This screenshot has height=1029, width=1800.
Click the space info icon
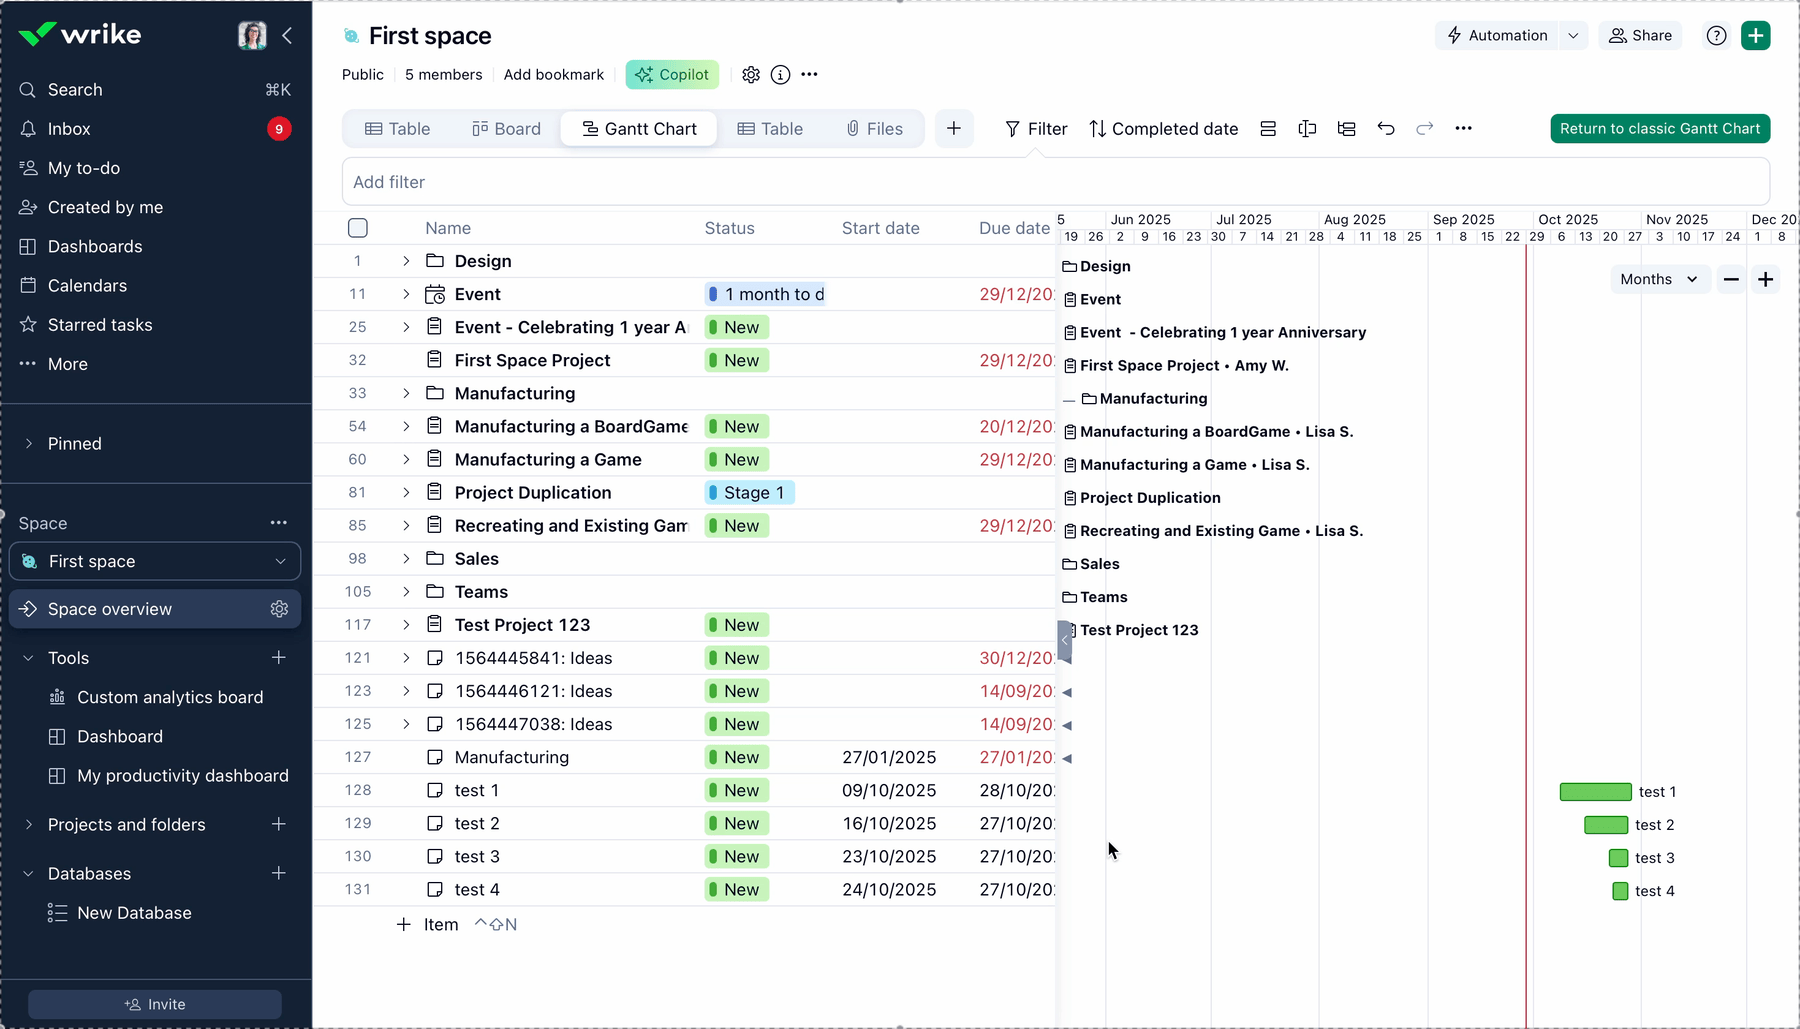click(x=780, y=75)
